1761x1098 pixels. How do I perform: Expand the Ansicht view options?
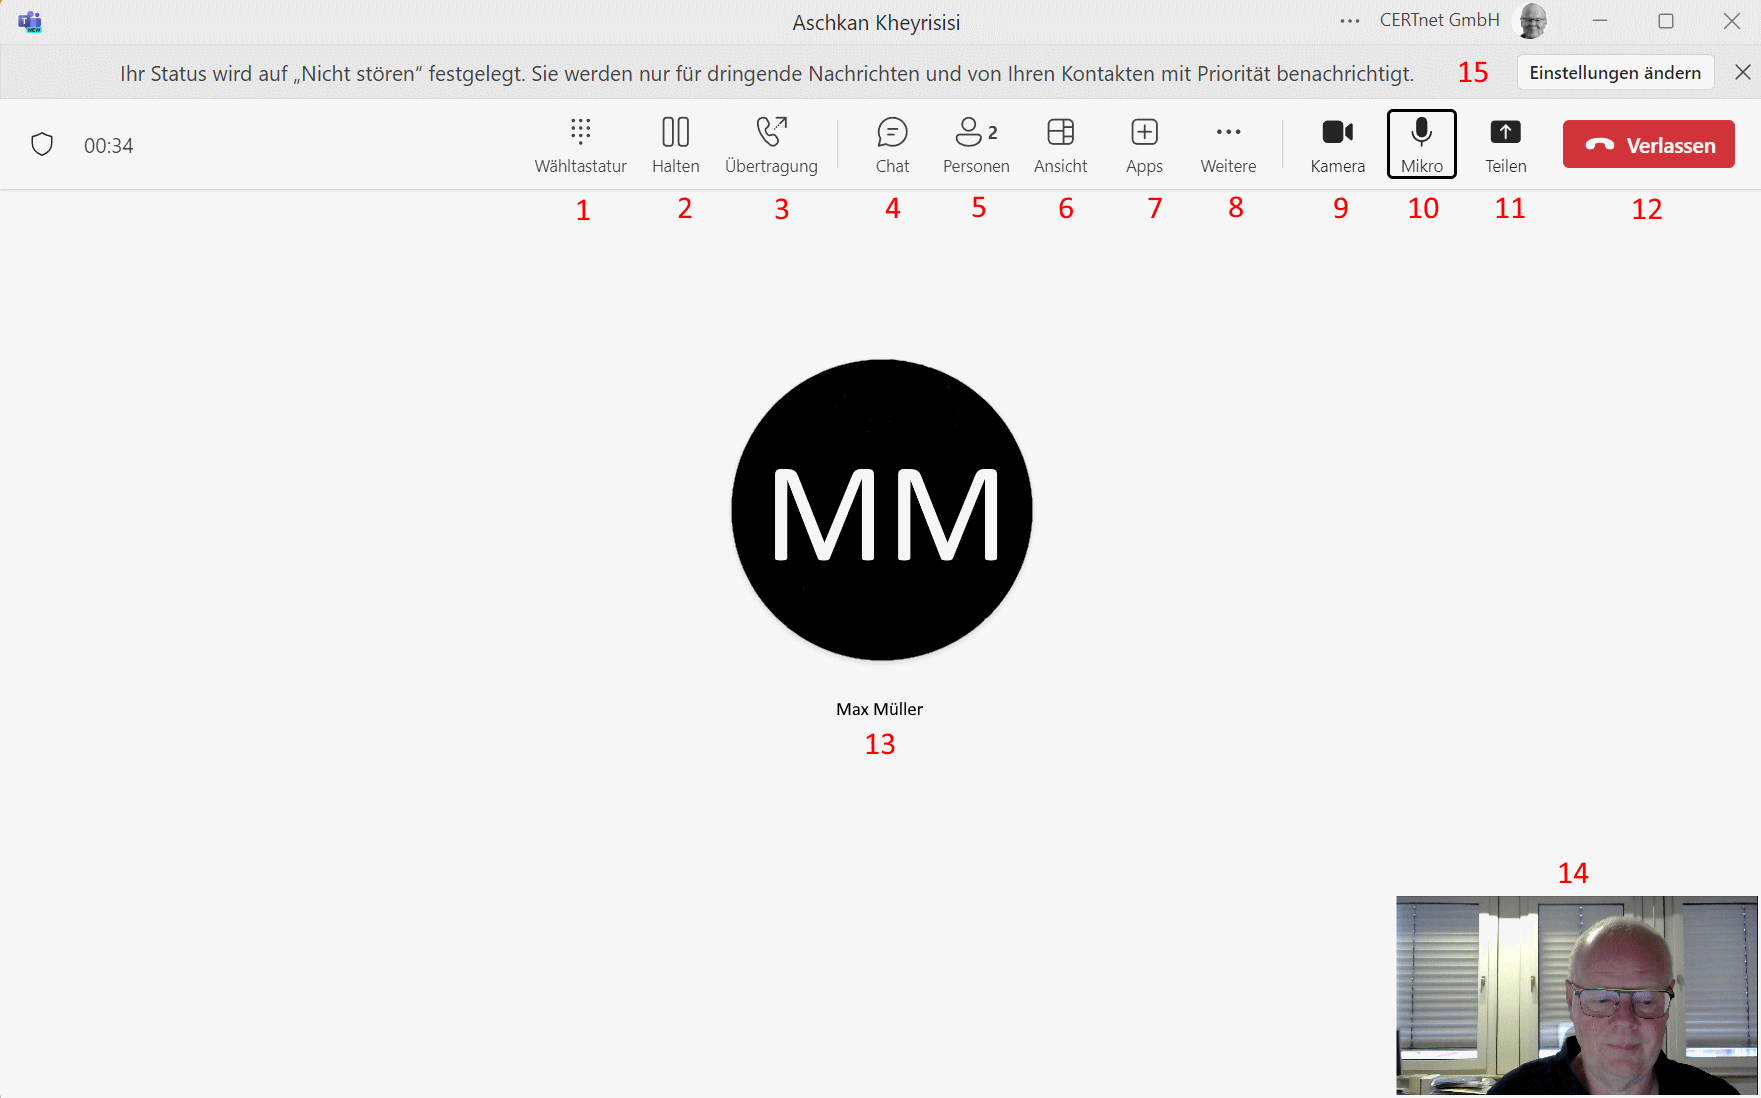click(1060, 144)
